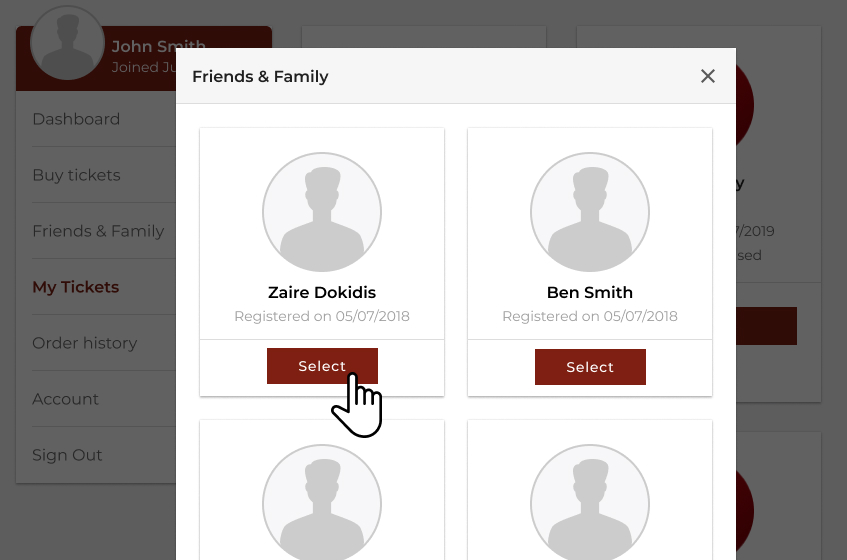
Task: Open Account settings page
Action: pyautogui.click(x=66, y=399)
